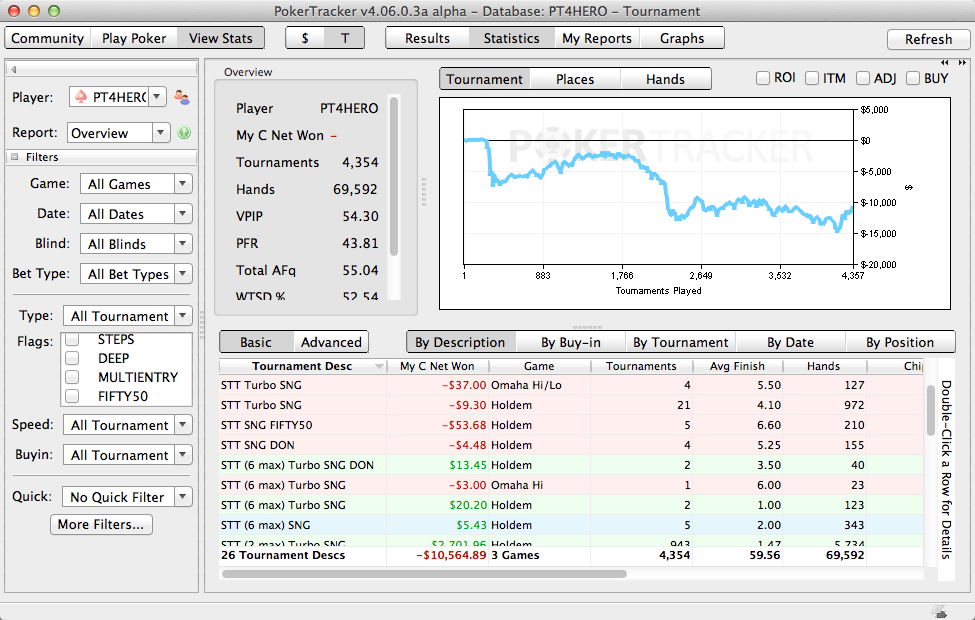Open the Results tab
The width and height of the screenshot is (975, 620).
[427, 38]
